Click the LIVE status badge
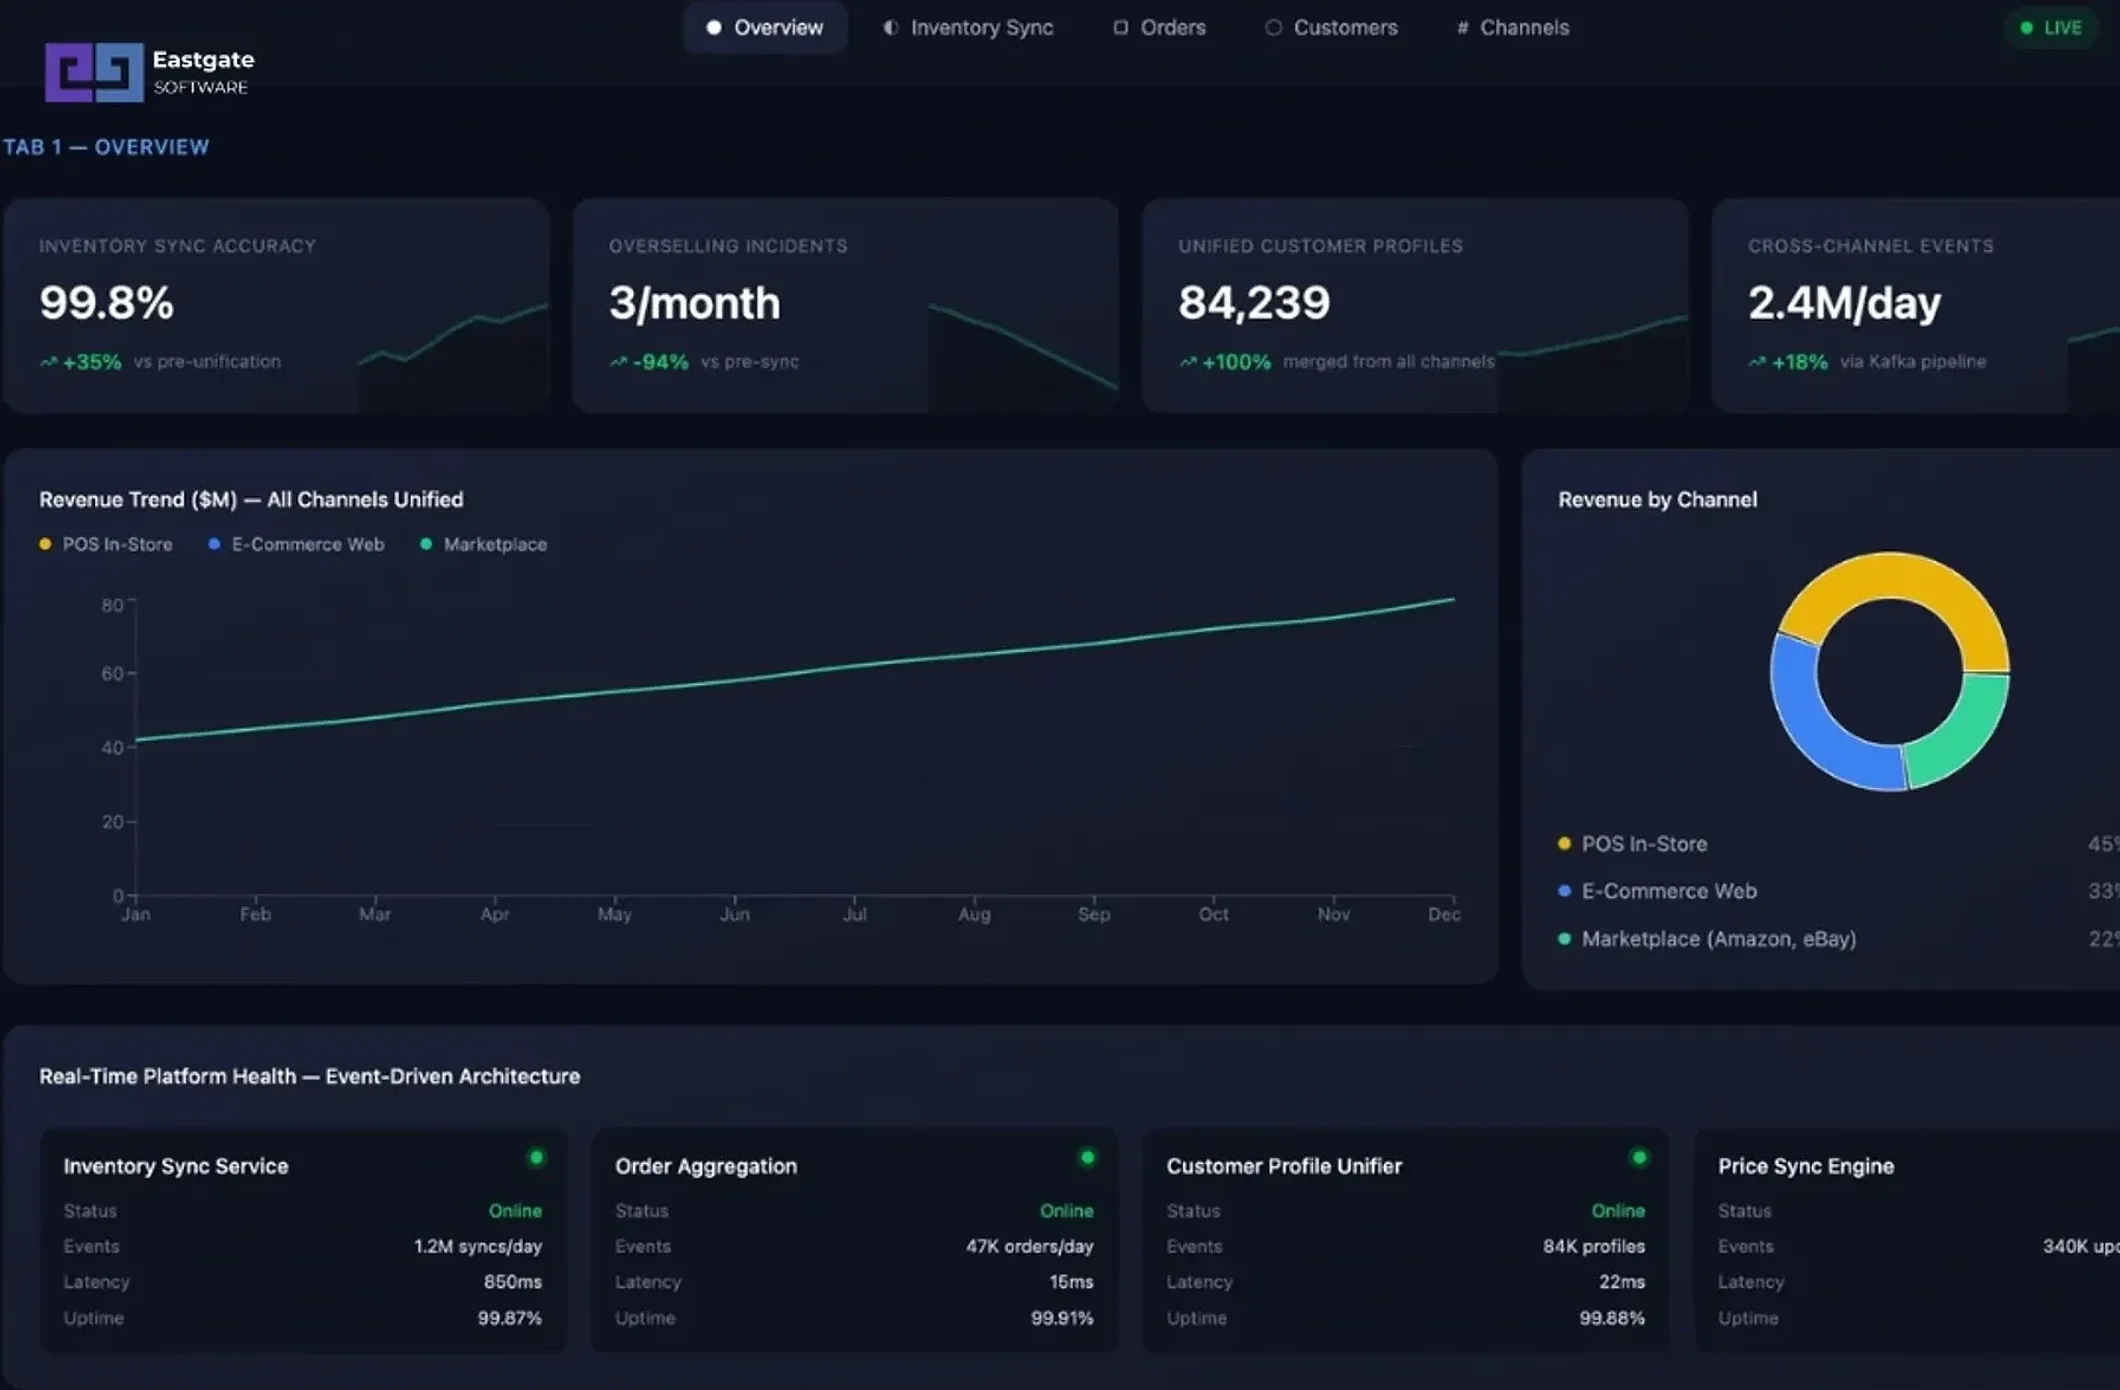The height and width of the screenshot is (1390, 2120). (2051, 28)
